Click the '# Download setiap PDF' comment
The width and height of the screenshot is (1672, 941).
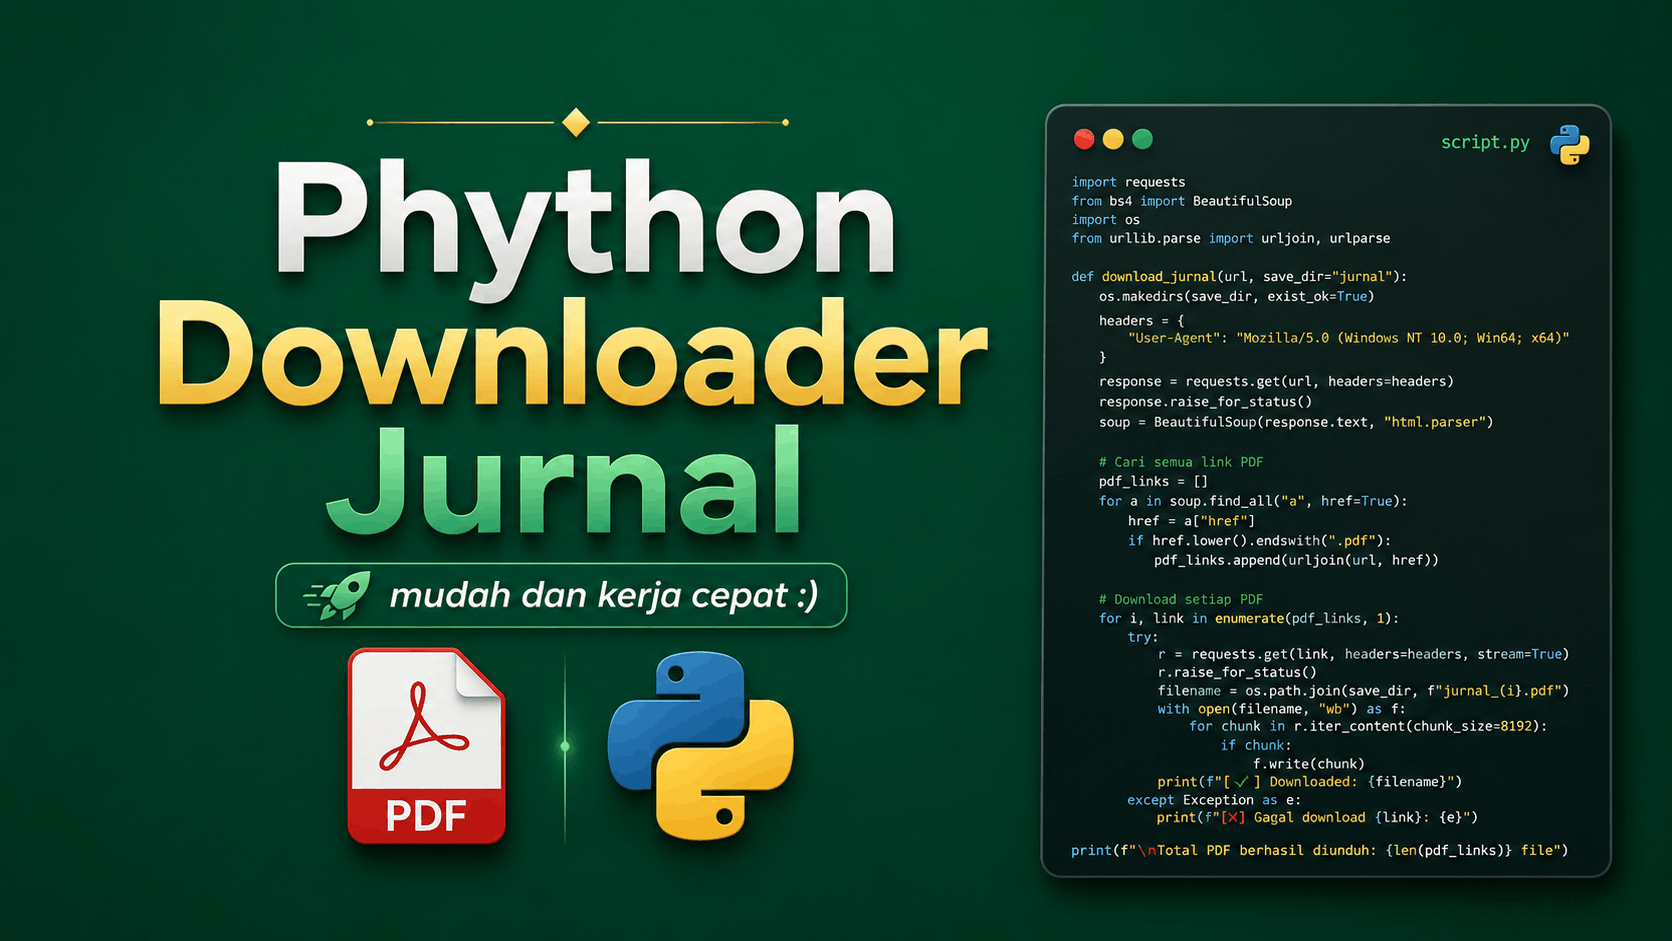(x=1181, y=599)
